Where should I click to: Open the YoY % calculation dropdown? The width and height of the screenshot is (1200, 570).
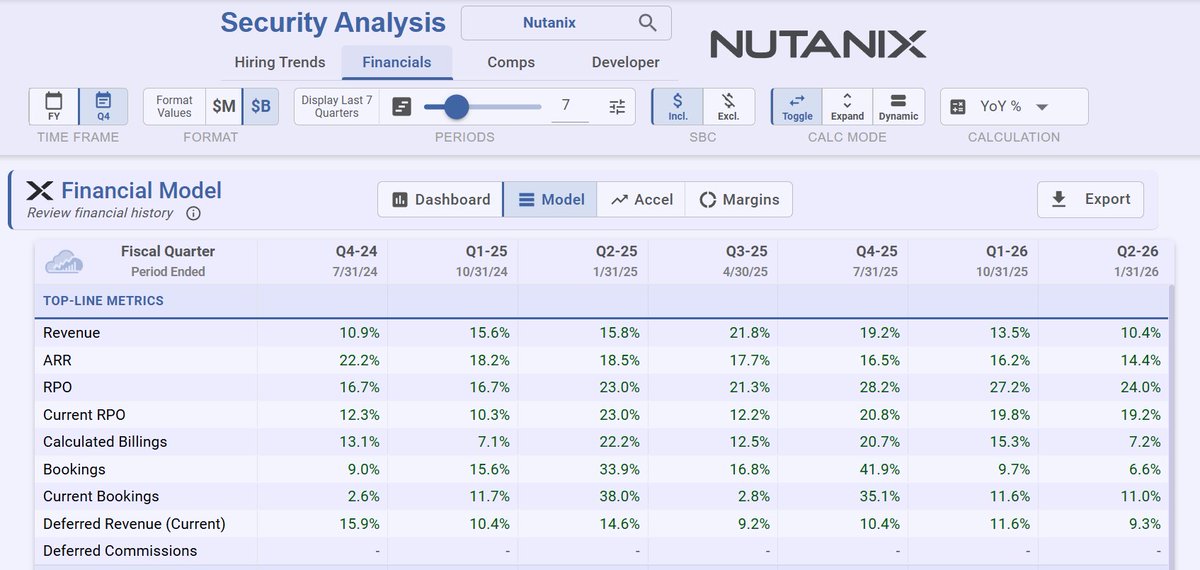point(1014,106)
